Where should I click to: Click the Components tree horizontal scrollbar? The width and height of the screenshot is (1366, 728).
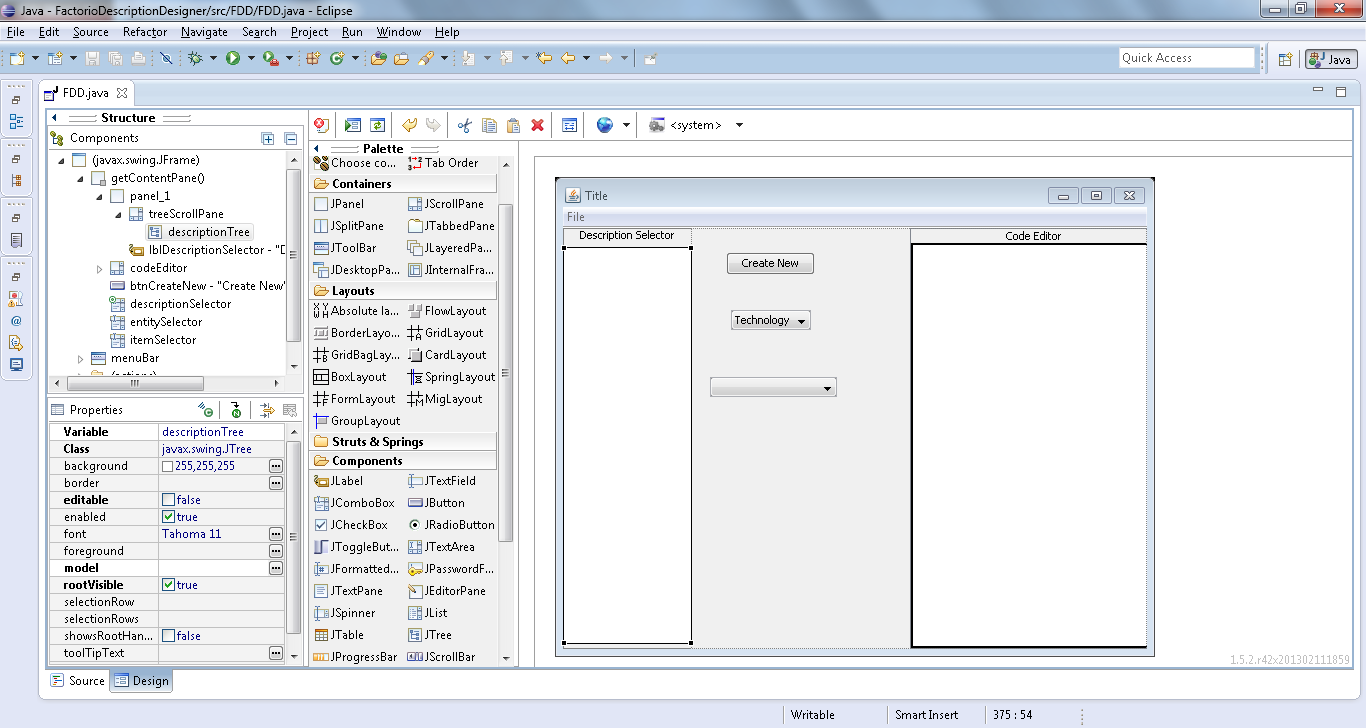point(135,383)
